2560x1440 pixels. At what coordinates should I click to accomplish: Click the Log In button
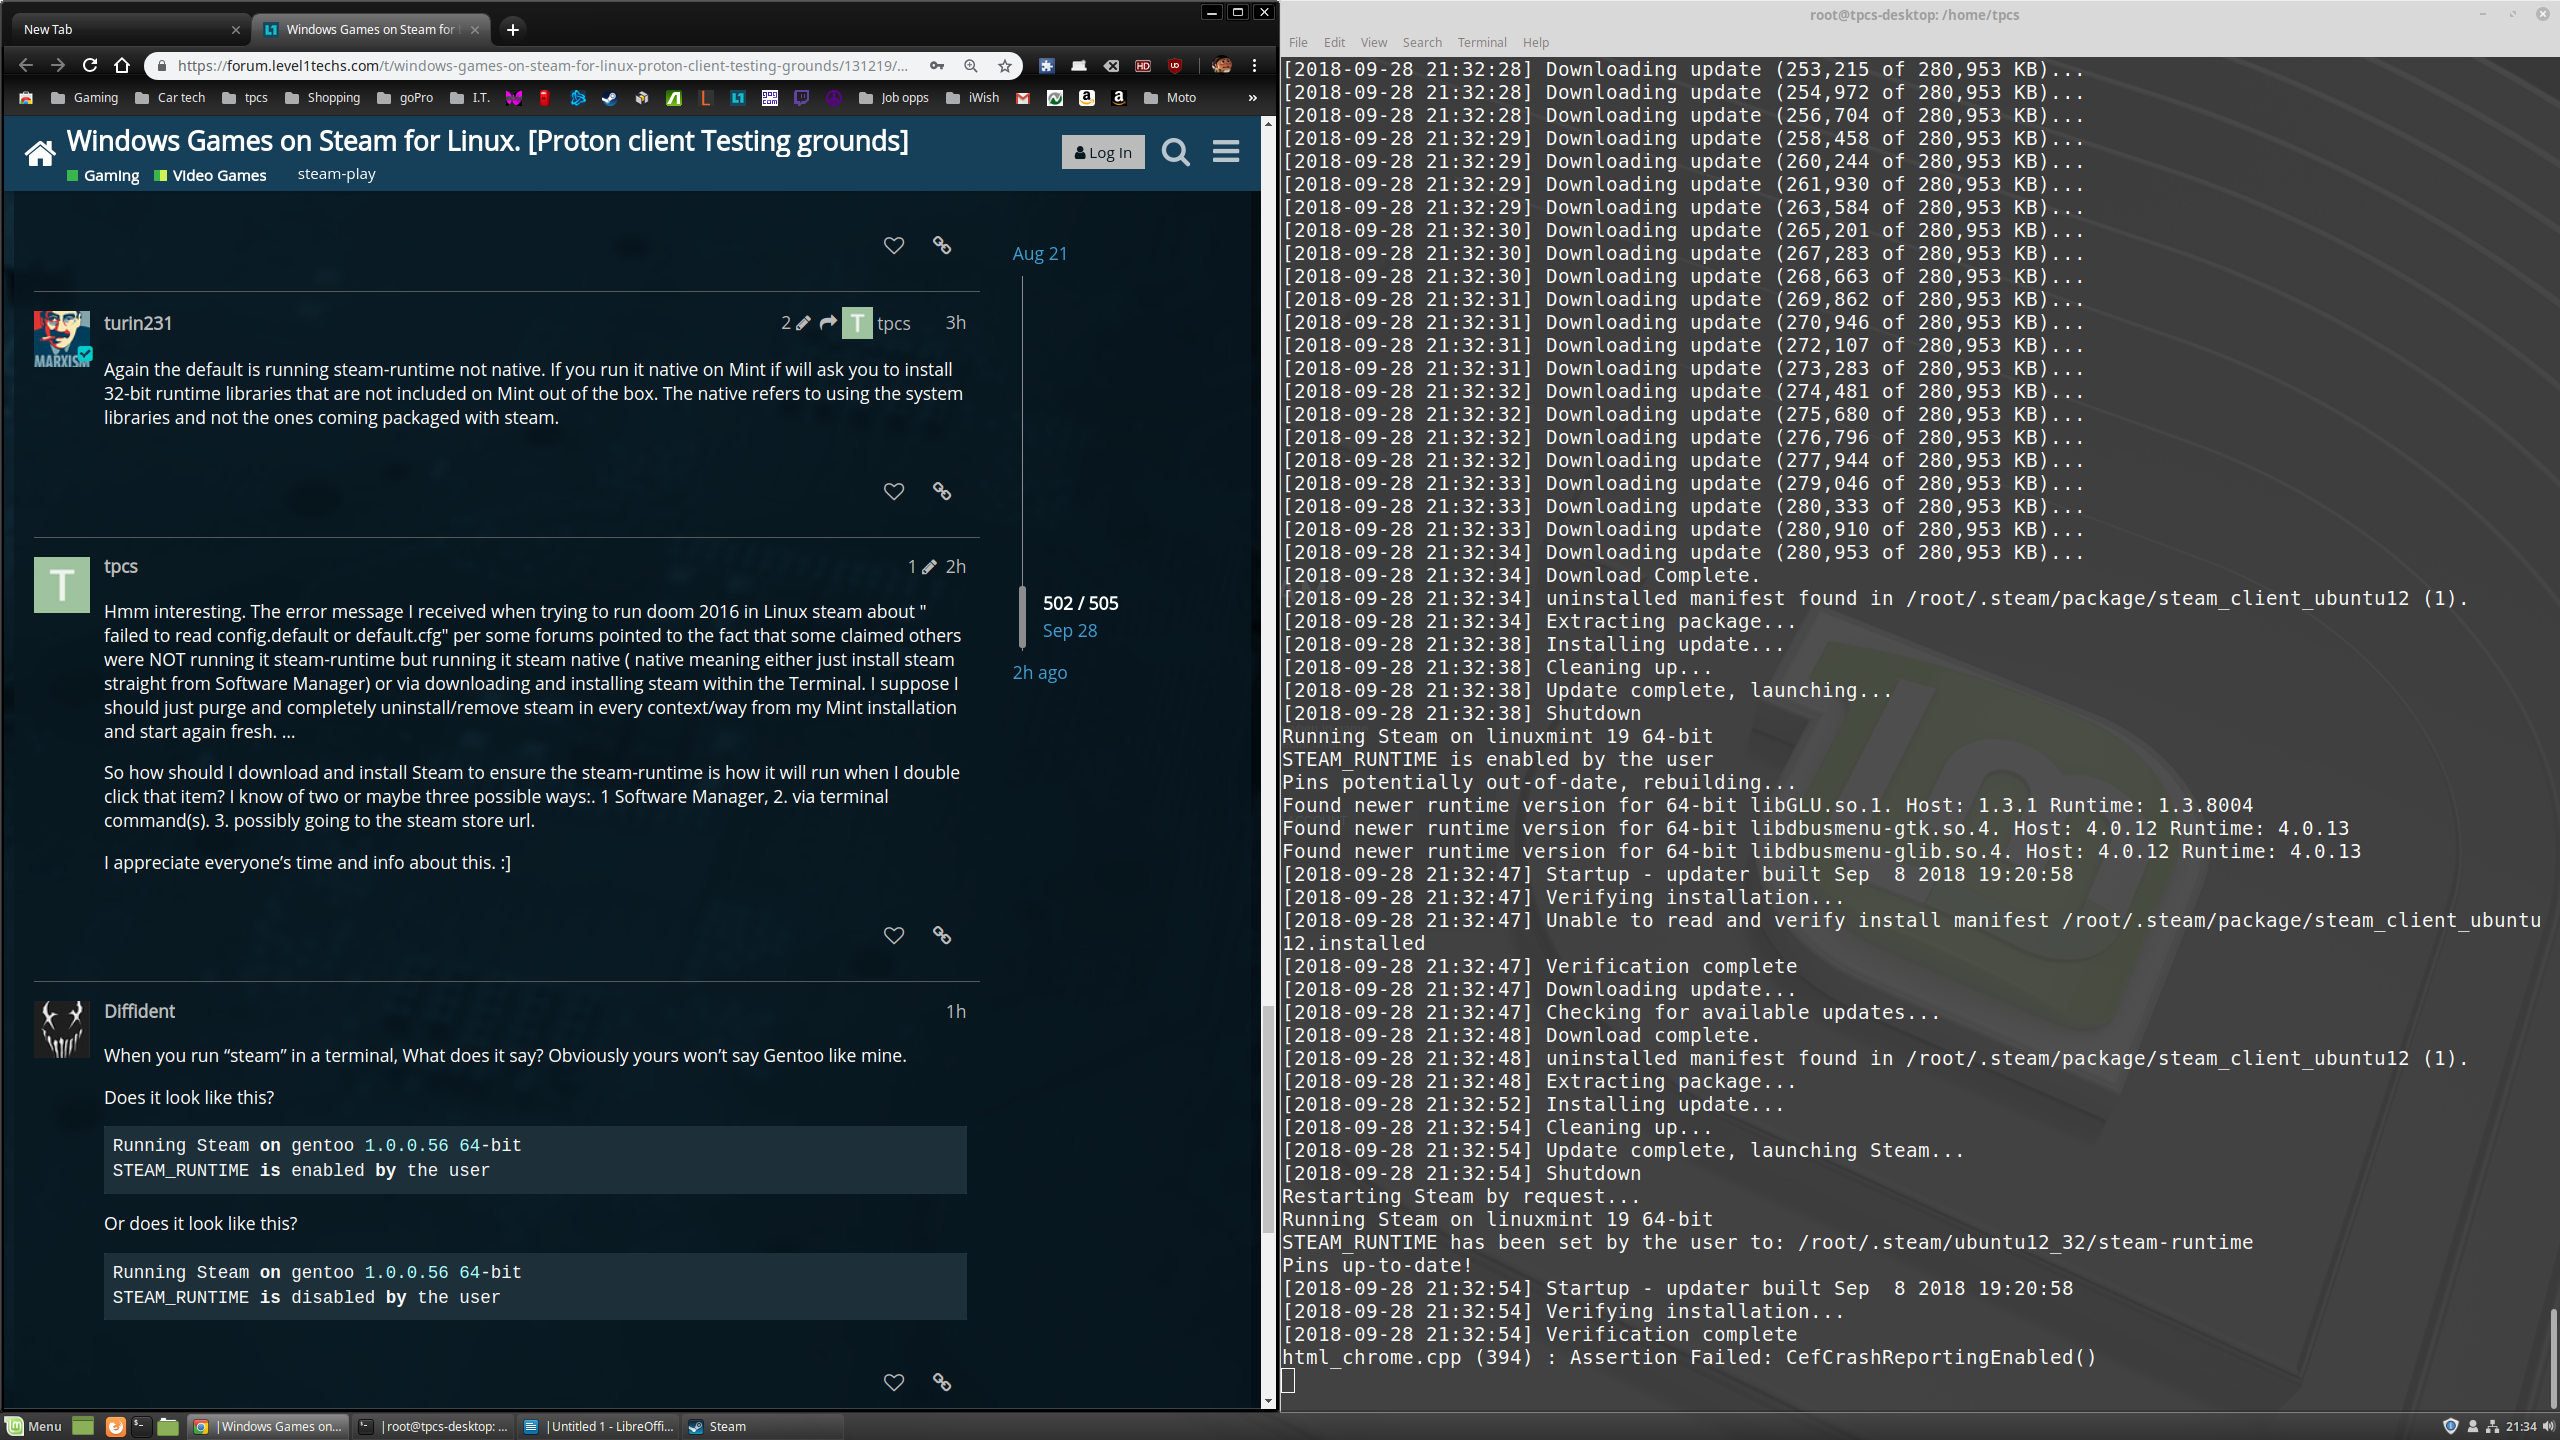click(1102, 152)
